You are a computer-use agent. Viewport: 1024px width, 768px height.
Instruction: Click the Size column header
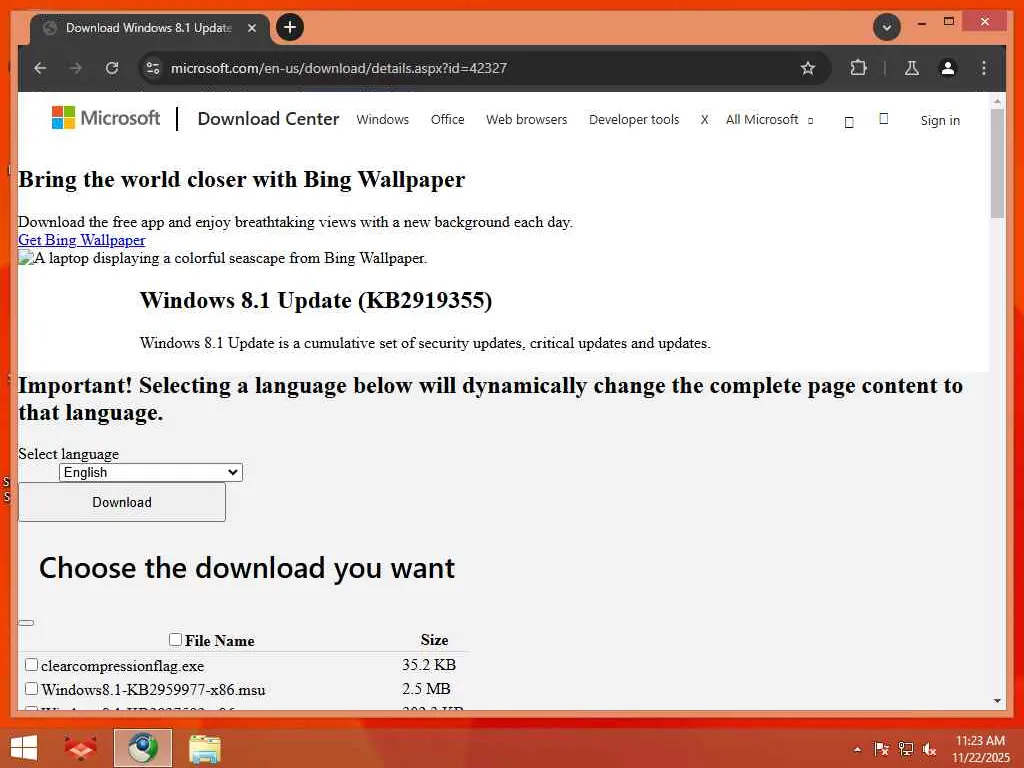coord(434,640)
